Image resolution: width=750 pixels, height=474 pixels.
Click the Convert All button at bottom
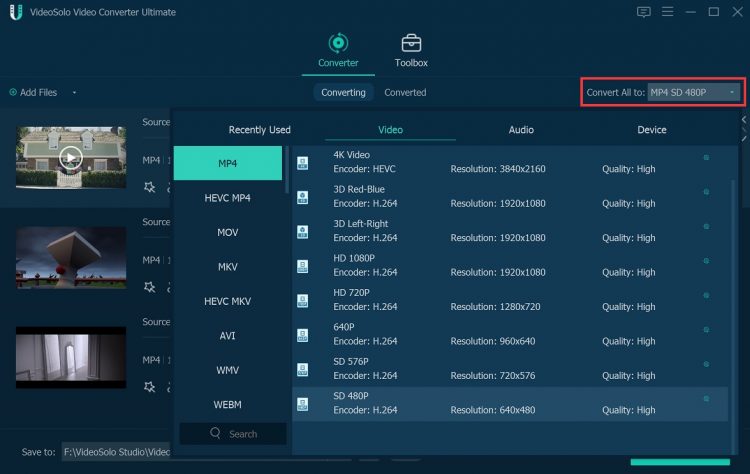(680, 462)
